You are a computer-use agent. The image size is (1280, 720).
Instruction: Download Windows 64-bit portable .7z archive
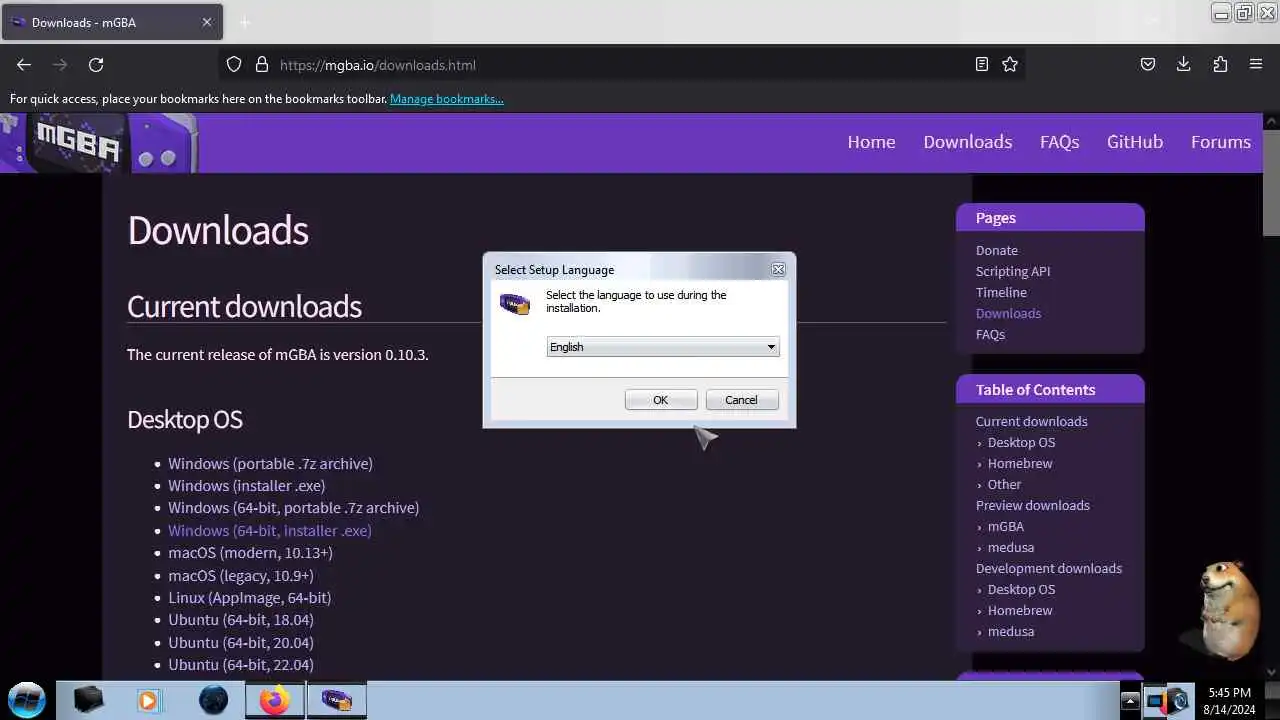click(293, 507)
